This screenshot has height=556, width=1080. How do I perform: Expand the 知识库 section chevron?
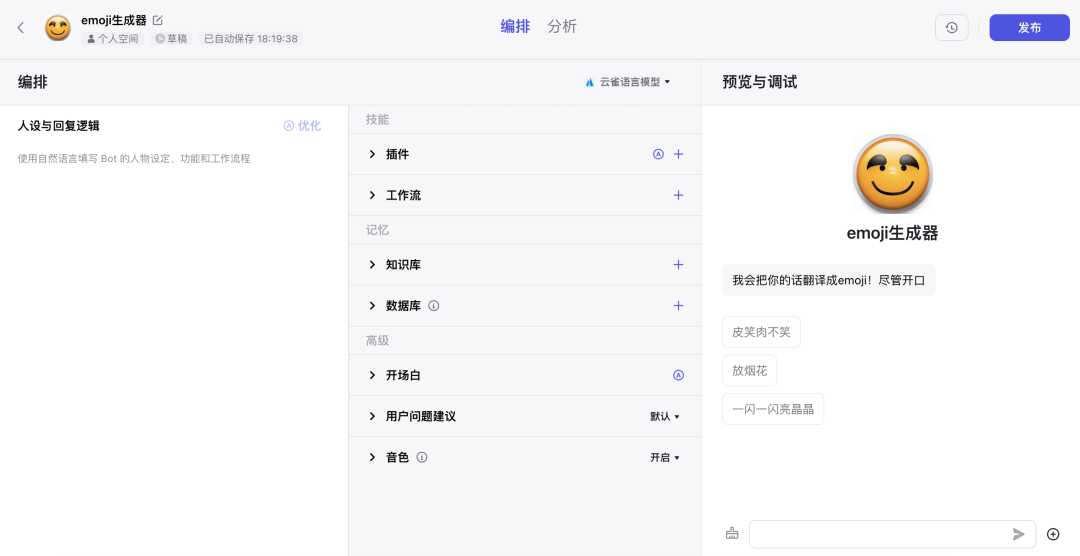[372, 265]
